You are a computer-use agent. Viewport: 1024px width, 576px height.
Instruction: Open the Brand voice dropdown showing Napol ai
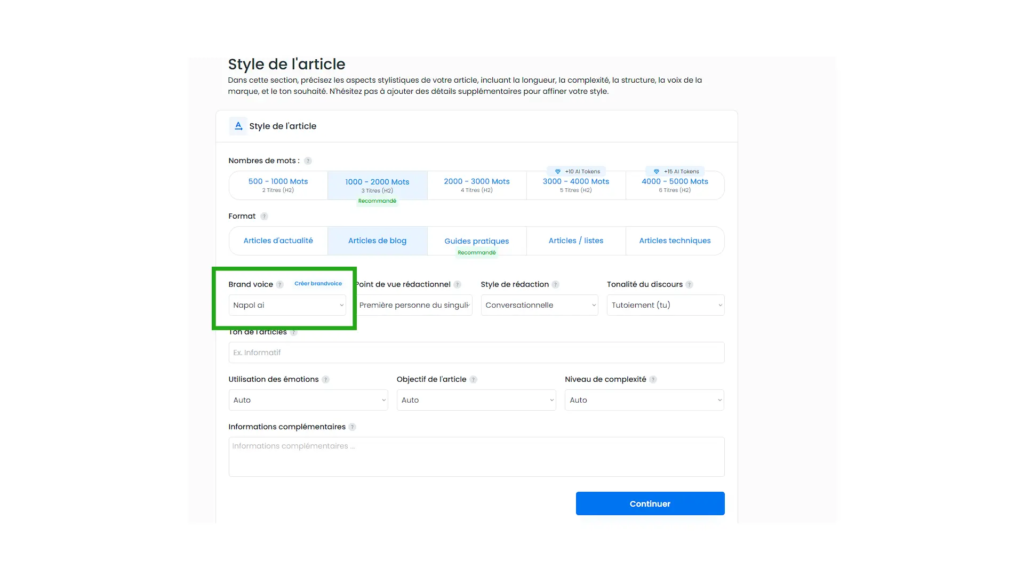point(287,305)
